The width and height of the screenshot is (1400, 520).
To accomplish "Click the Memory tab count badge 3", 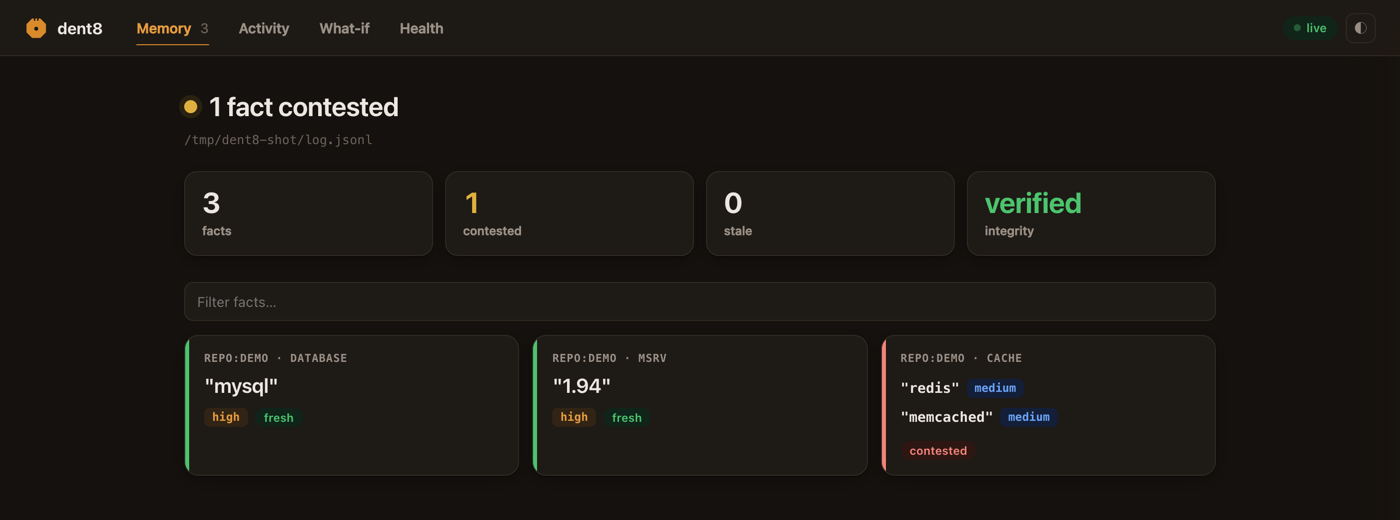I will tap(204, 28).
